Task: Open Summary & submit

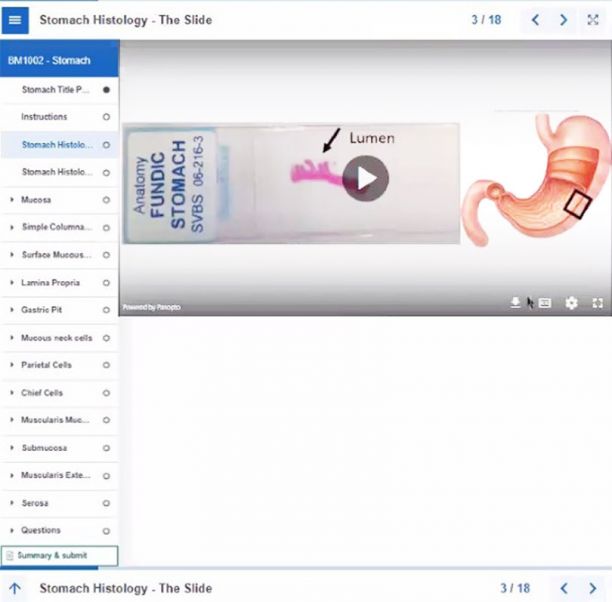Action: coord(59,556)
